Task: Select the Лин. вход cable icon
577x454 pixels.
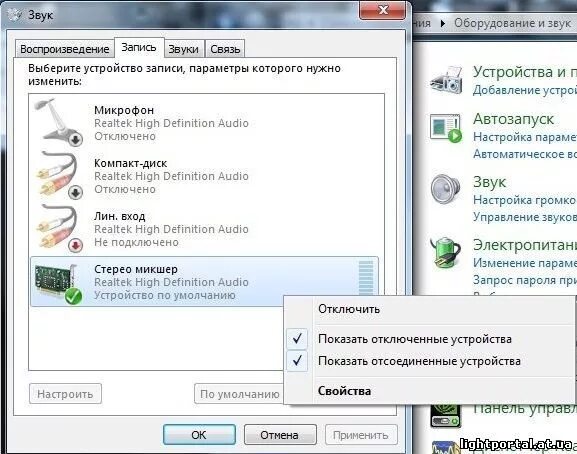Action: [x=59, y=228]
